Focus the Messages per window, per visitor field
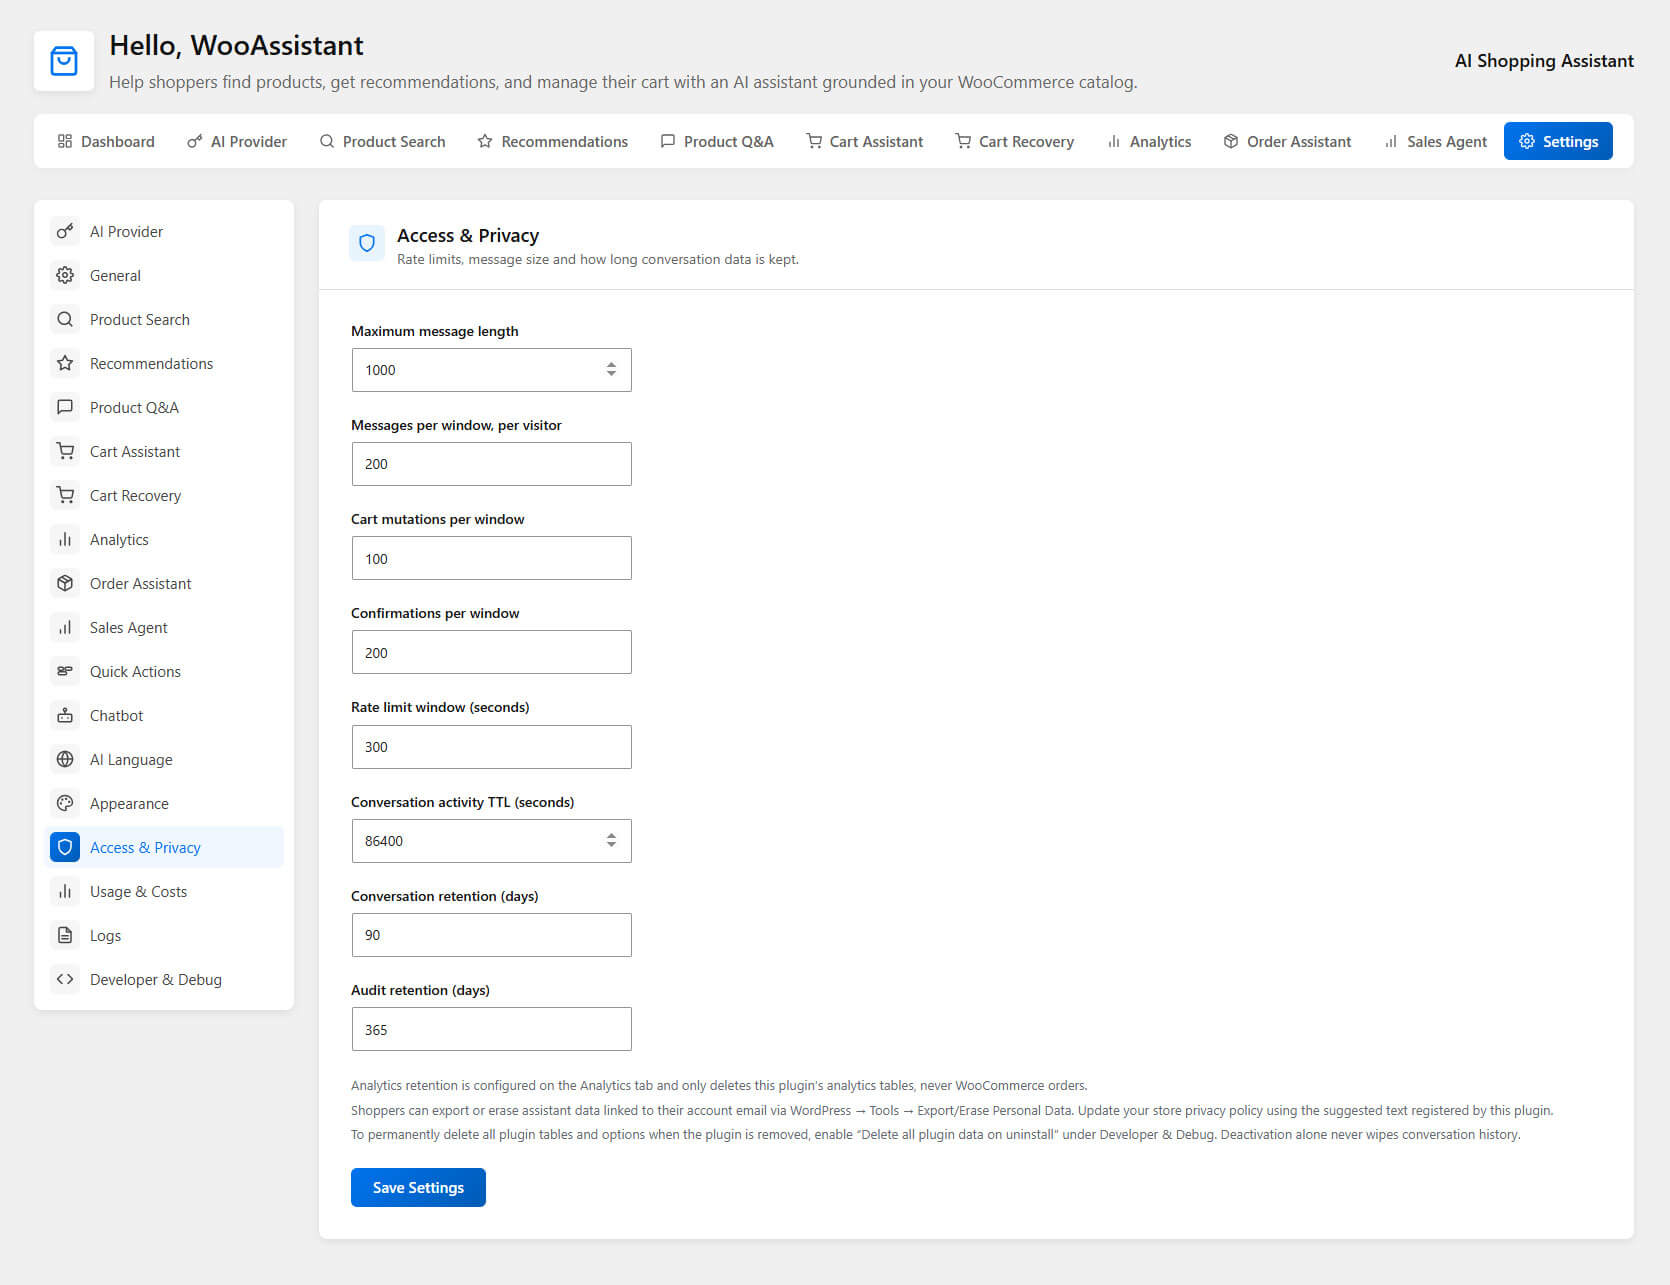 491,464
